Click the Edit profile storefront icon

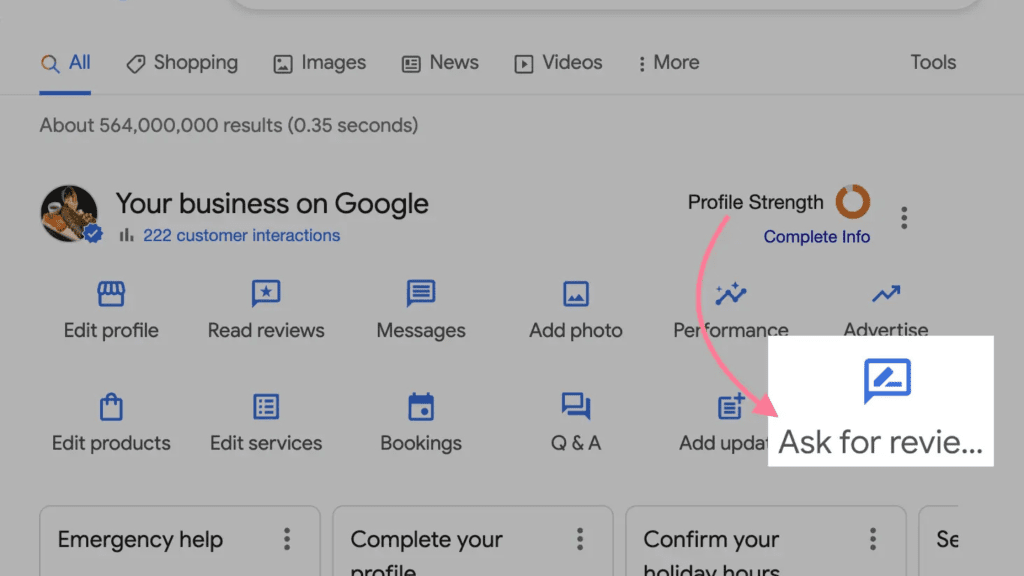tap(111, 294)
